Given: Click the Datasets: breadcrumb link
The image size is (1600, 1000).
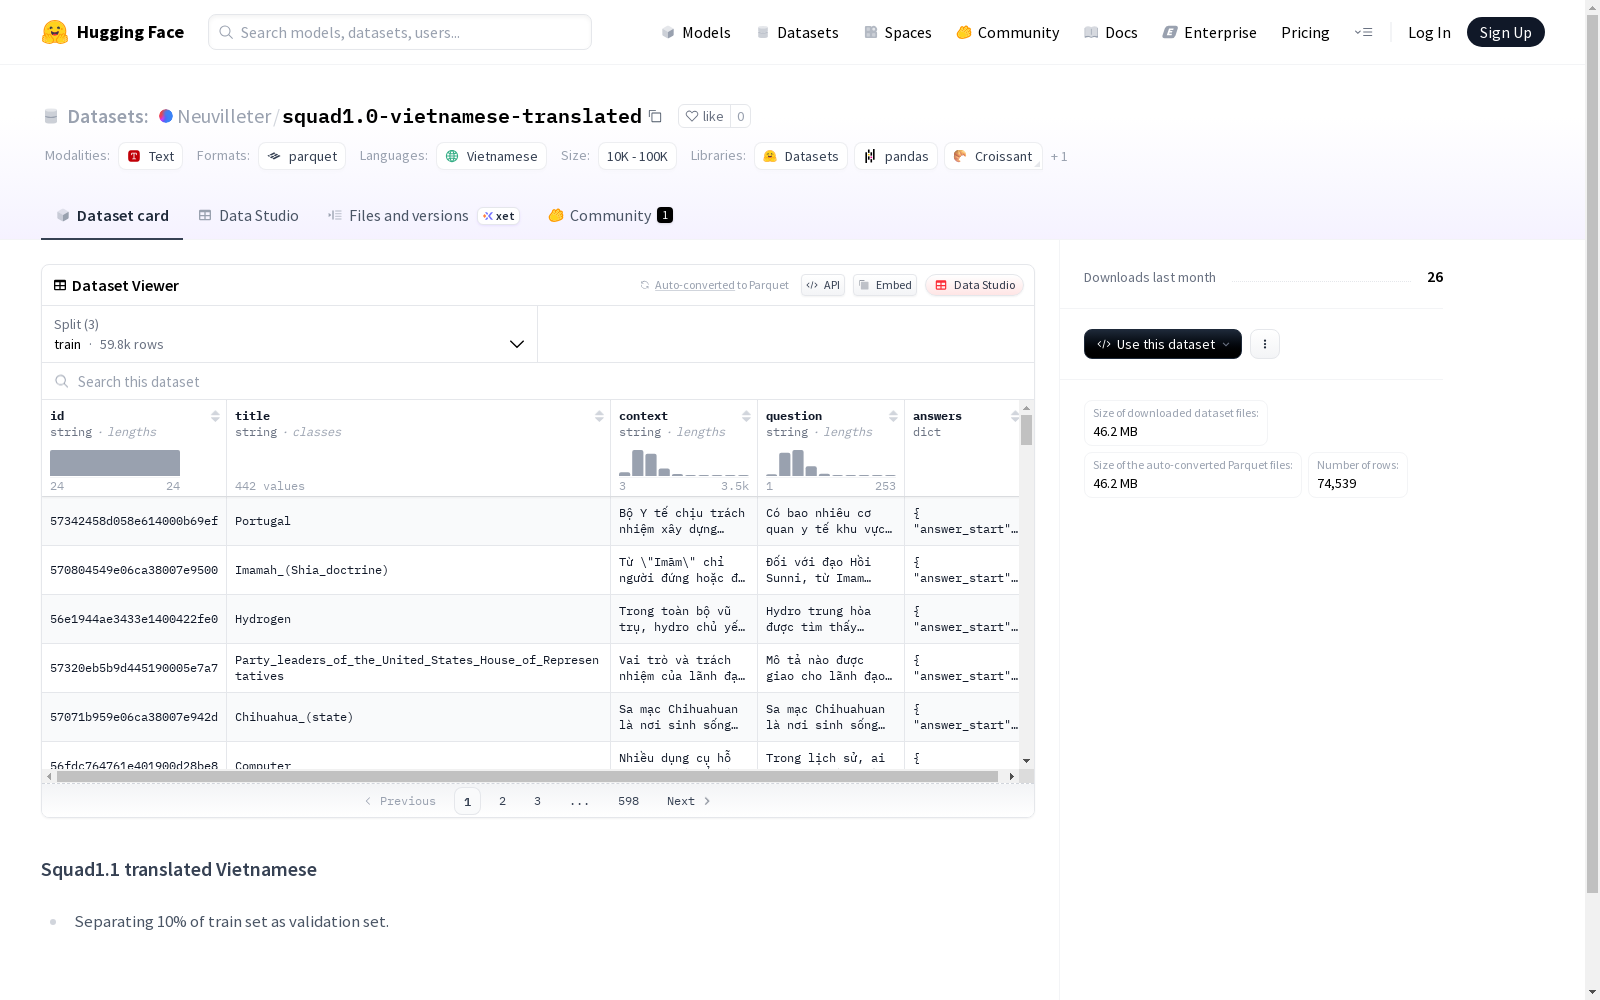Looking at the screenshot, I should point(107,116).
